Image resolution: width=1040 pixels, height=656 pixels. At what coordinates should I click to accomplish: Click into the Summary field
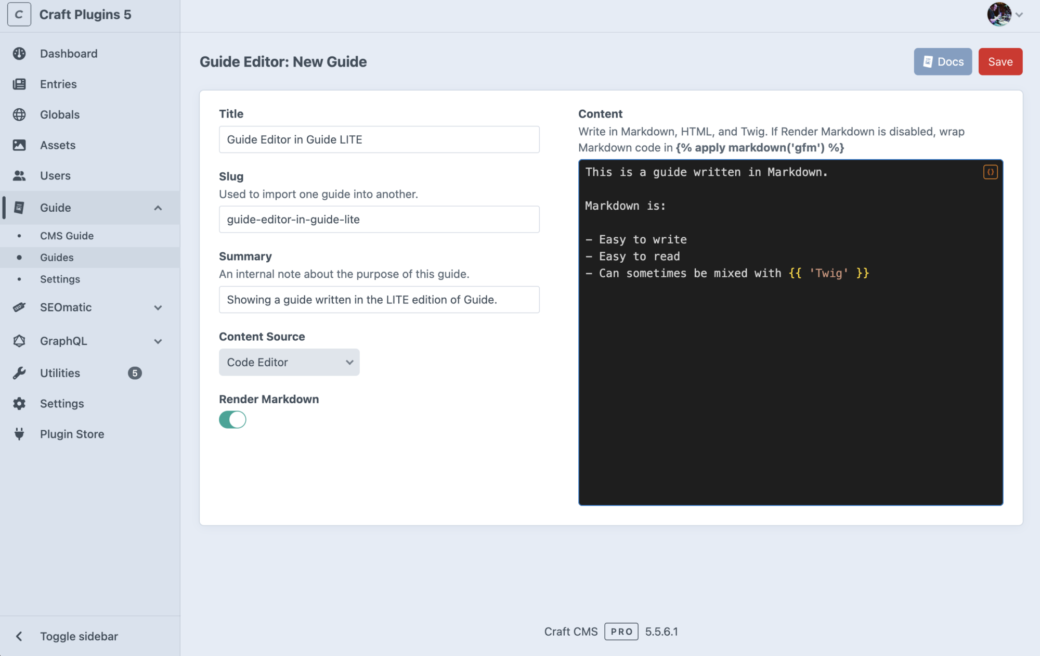pos(379,299)
